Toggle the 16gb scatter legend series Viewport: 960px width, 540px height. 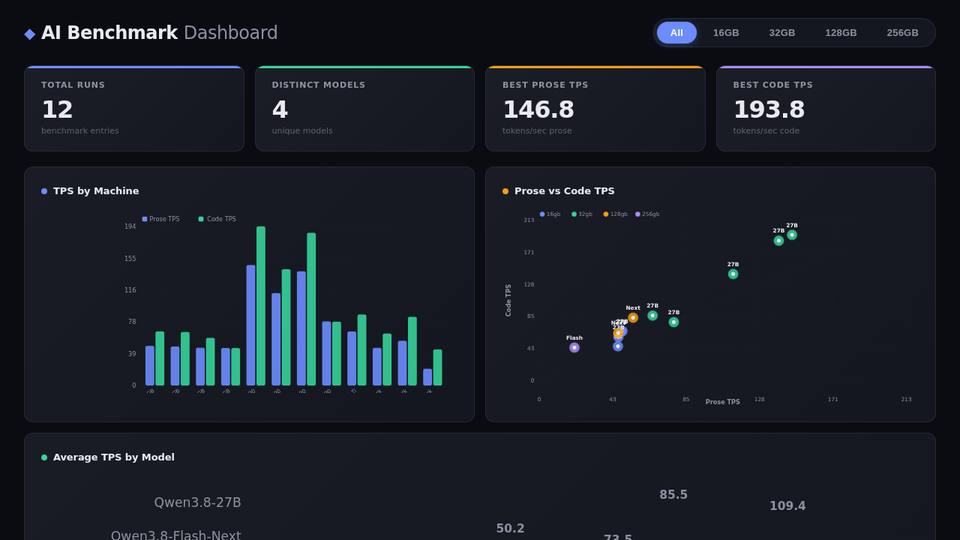pos(550,214)
